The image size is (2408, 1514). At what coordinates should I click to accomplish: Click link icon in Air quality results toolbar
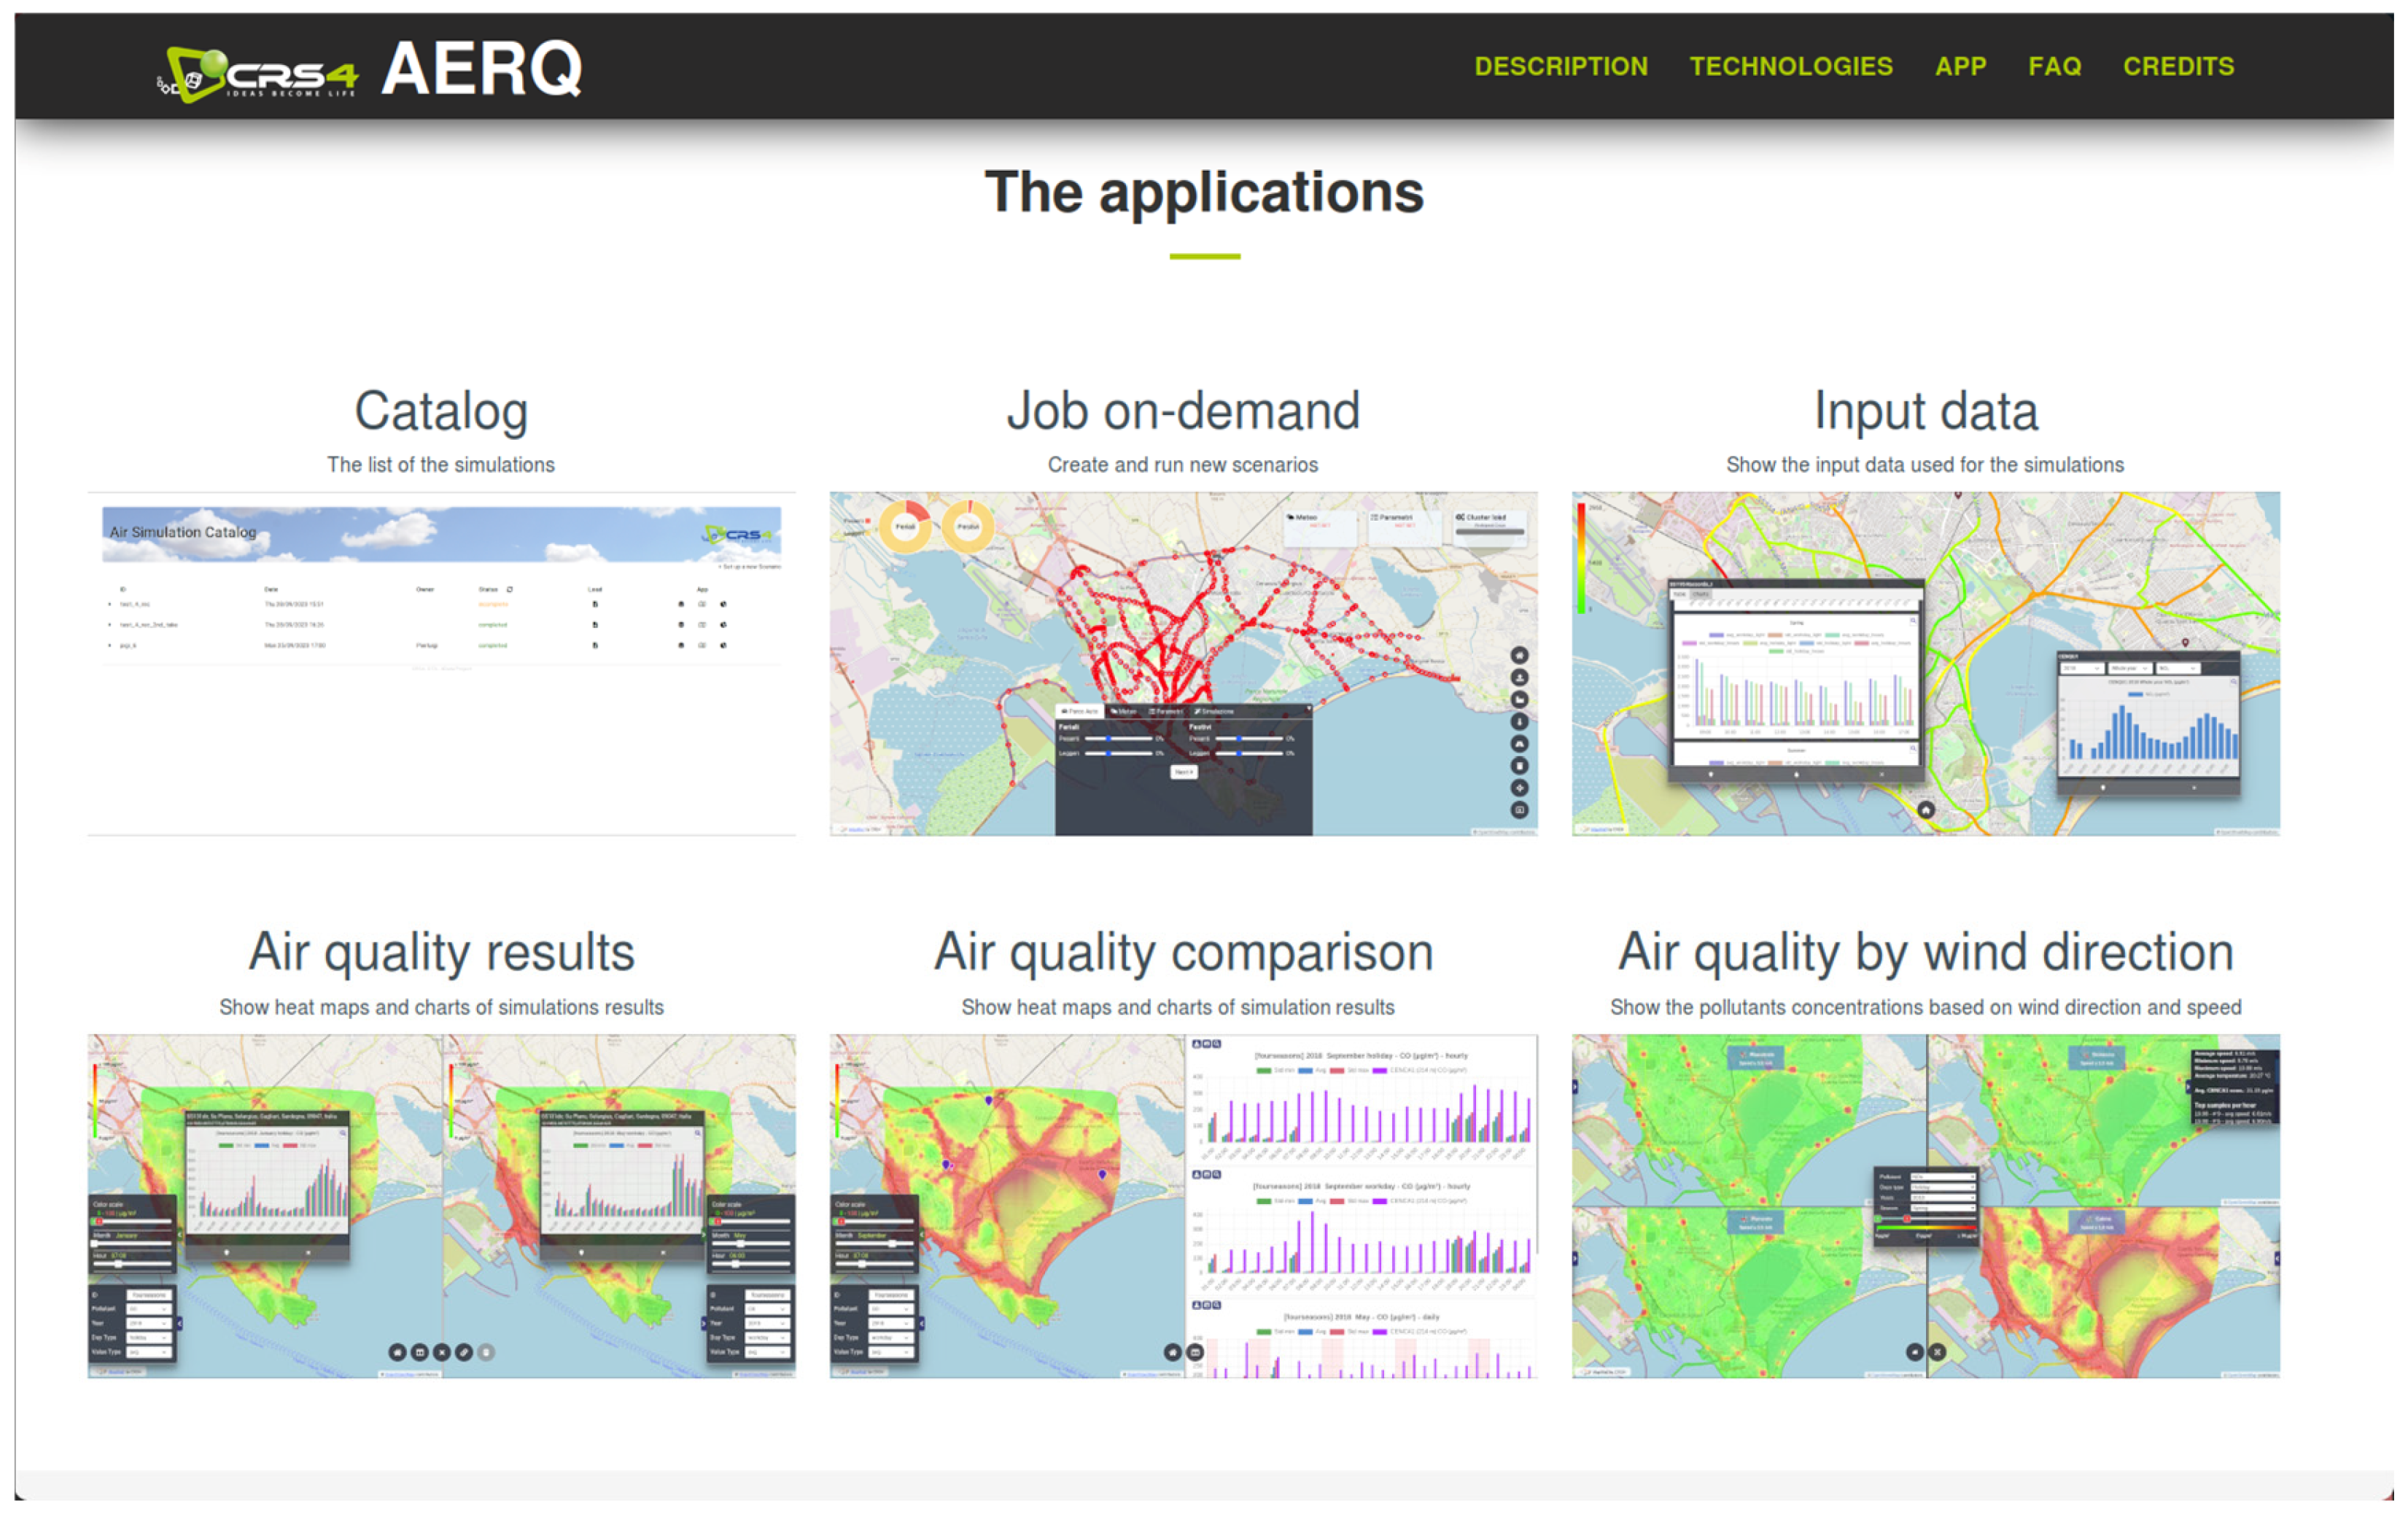(464, 1352)
